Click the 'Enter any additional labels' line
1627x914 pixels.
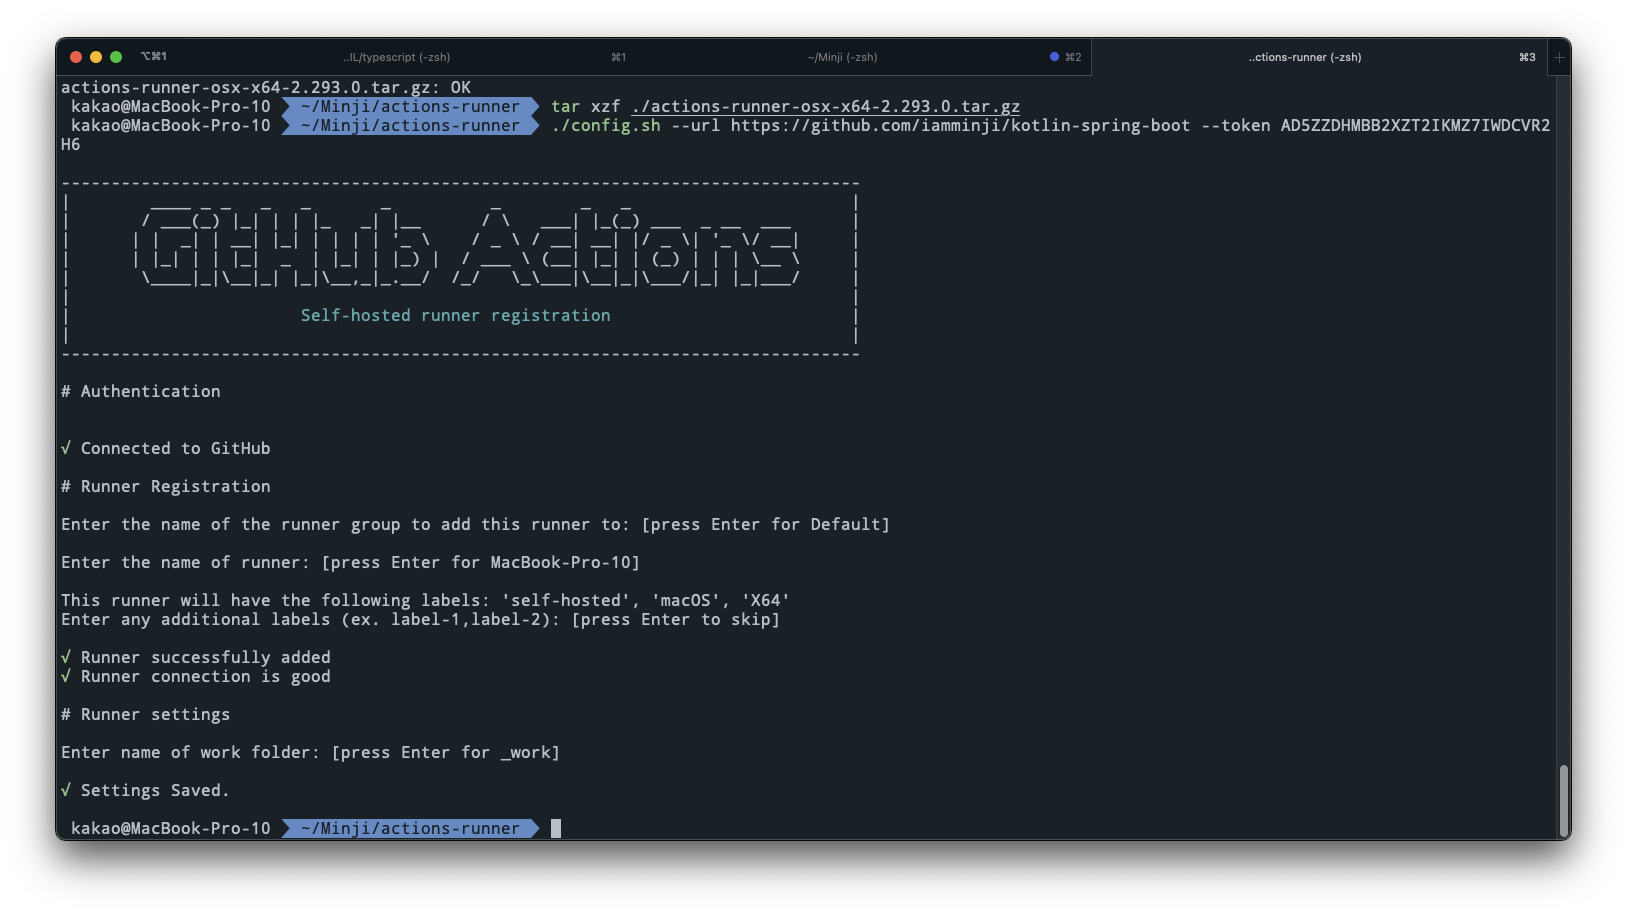(420, 620)
